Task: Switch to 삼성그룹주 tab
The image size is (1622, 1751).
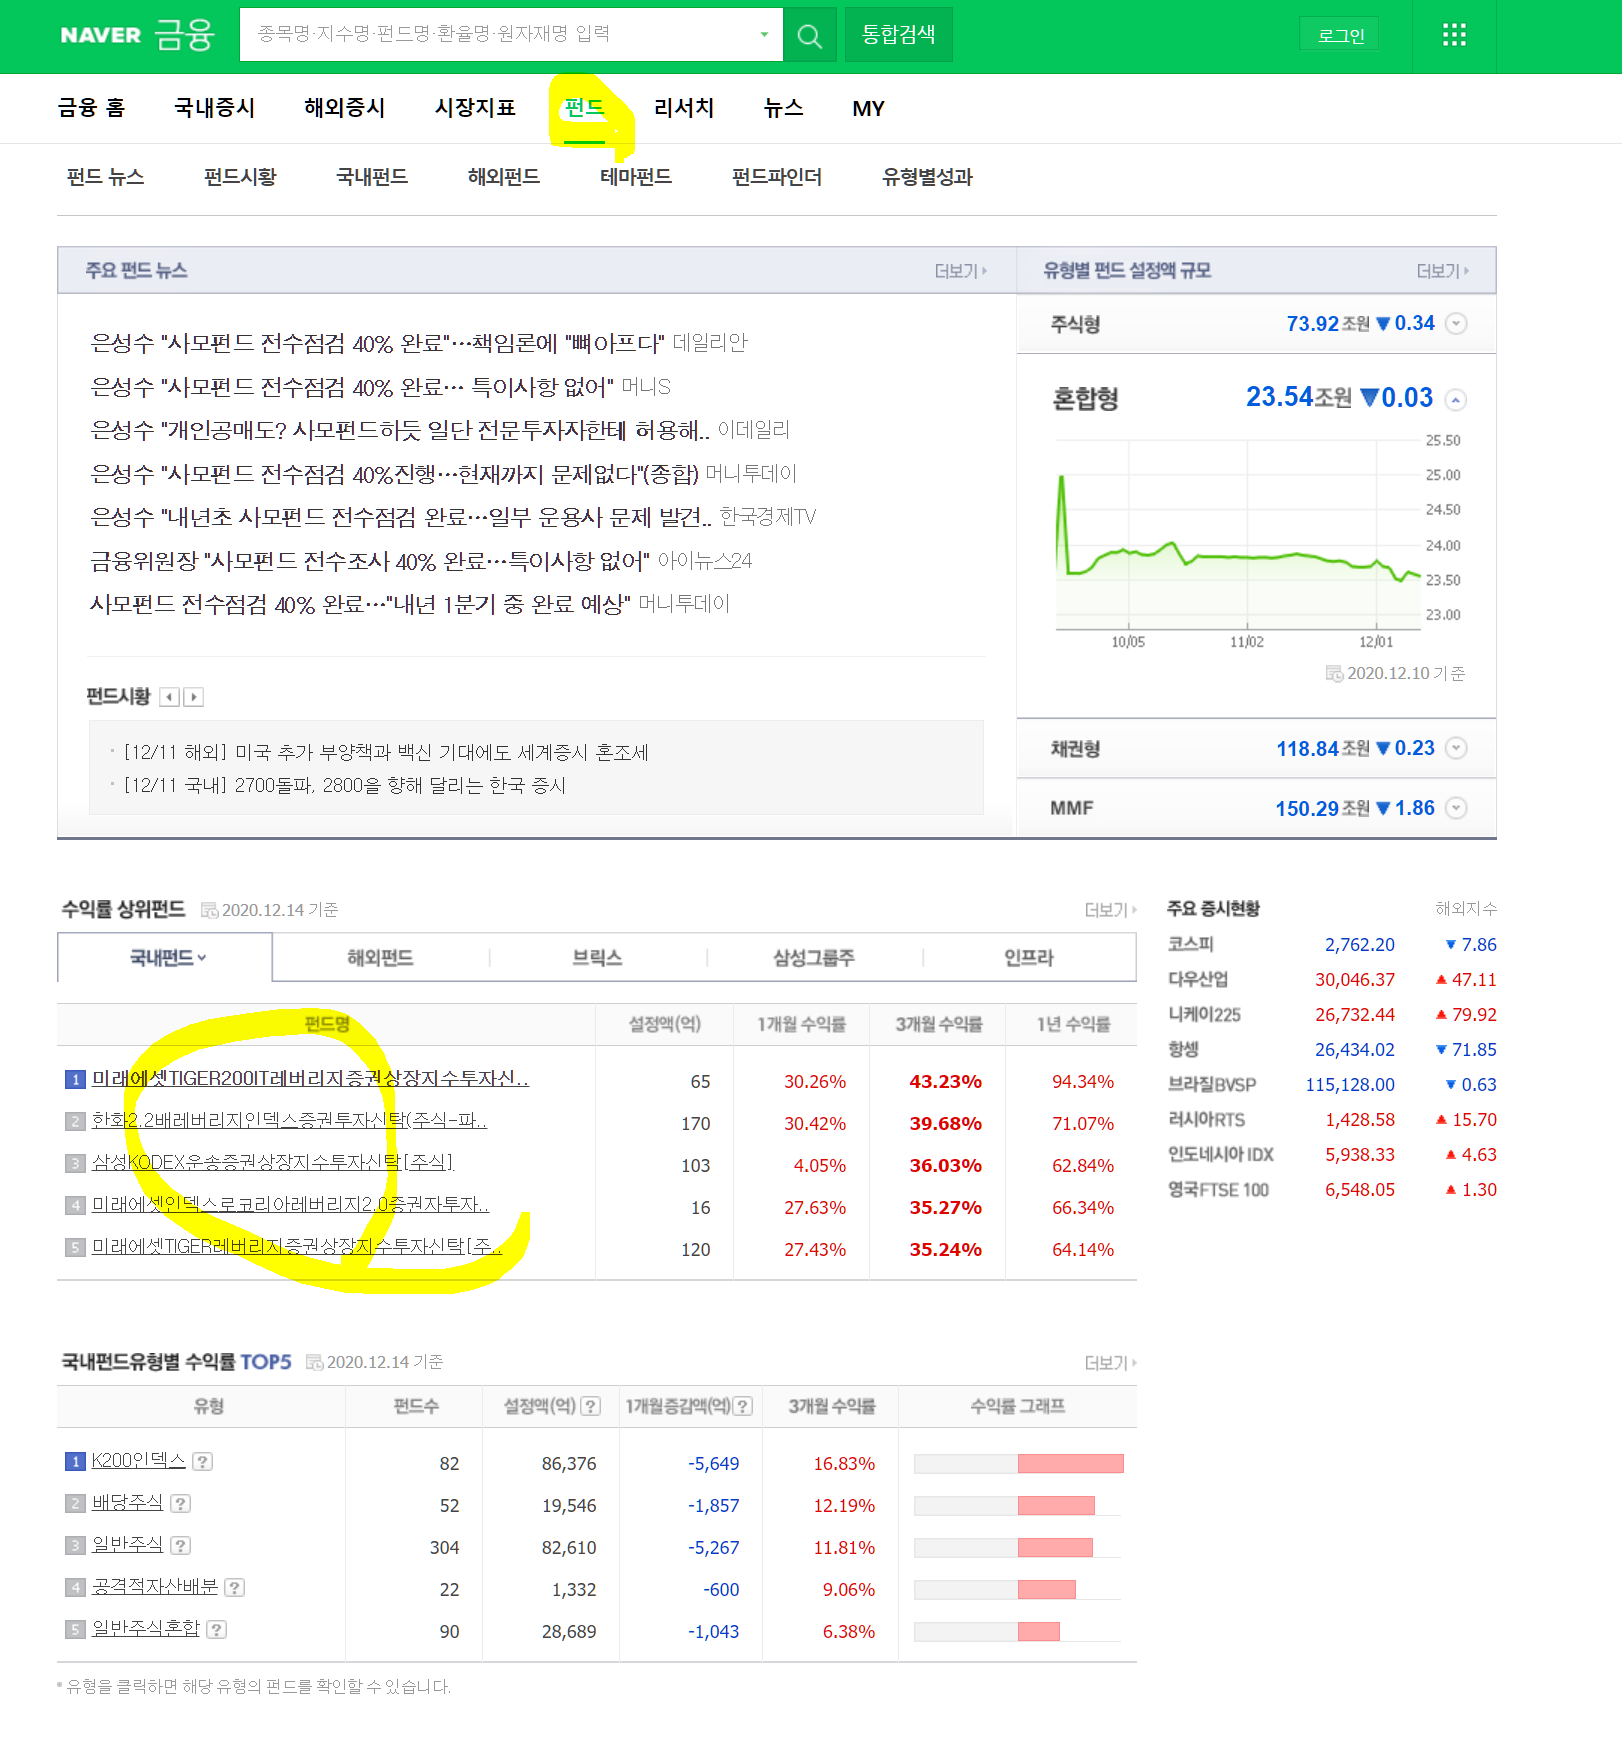Action: [x=814, y=958]
